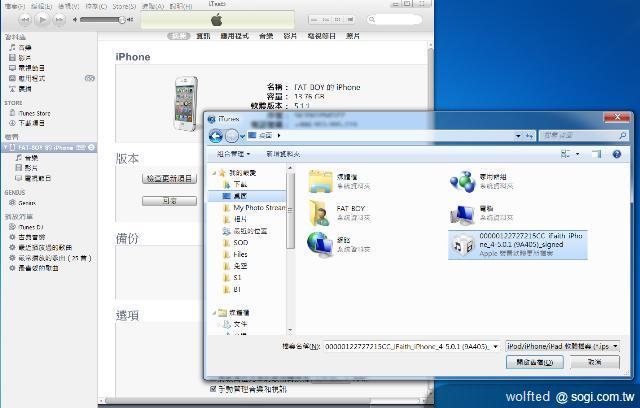Switch iTunes to grid view button
Viewport: 640px width, 408px height.
tap(338, 20)
